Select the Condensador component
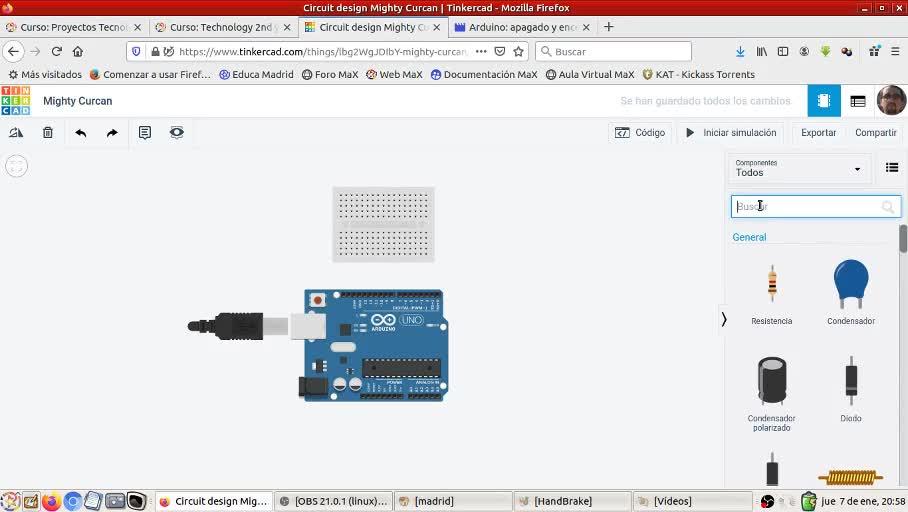908x512 pixels. [851, 292]
